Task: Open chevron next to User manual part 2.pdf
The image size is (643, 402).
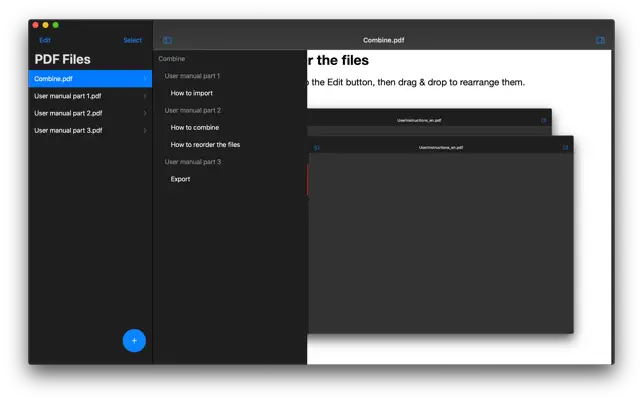Action: pyautogui.click(x=145, y=113)
